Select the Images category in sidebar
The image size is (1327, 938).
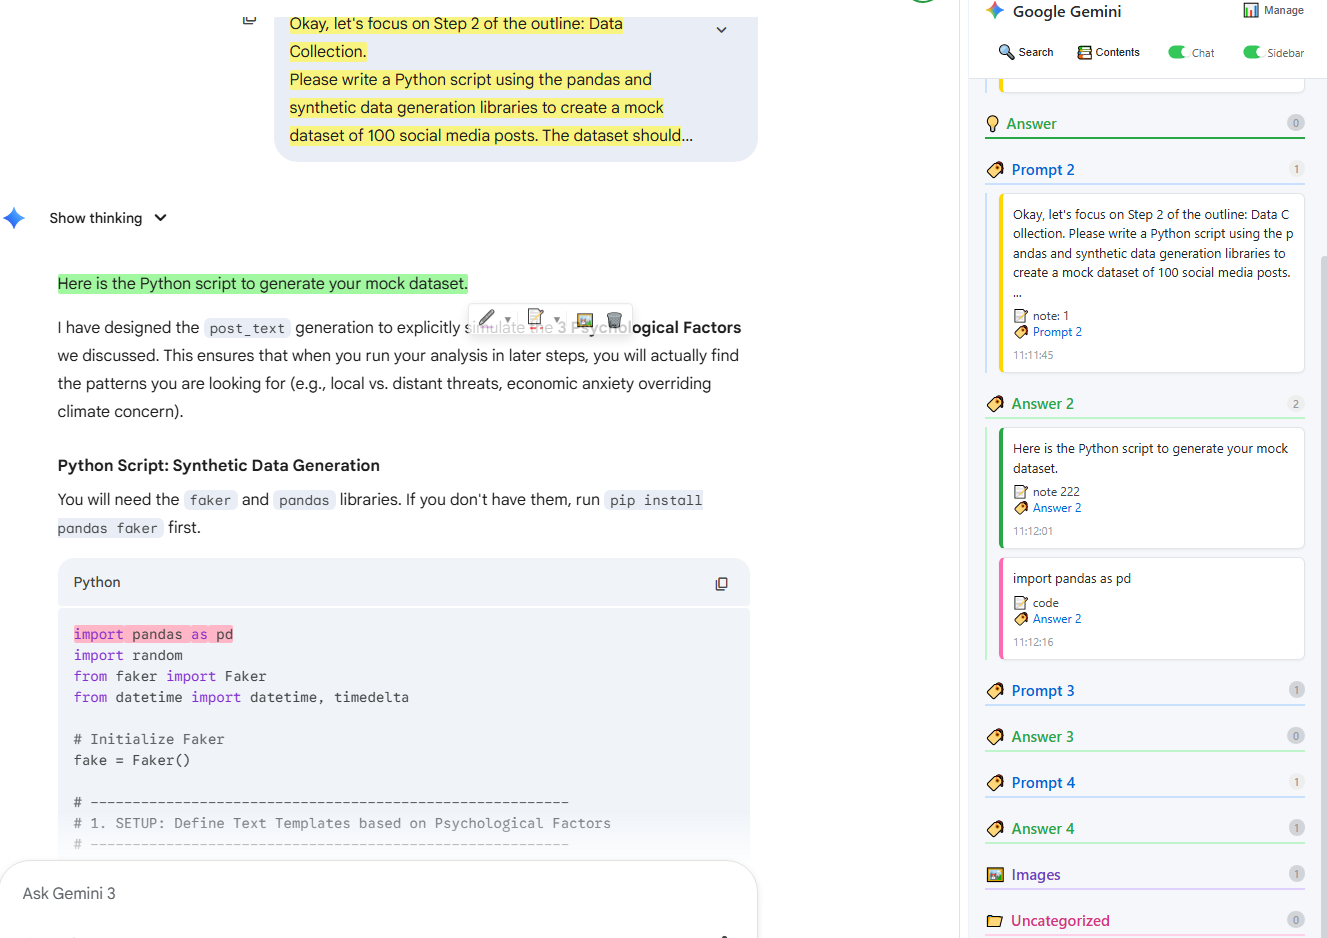click(1035, 875)
